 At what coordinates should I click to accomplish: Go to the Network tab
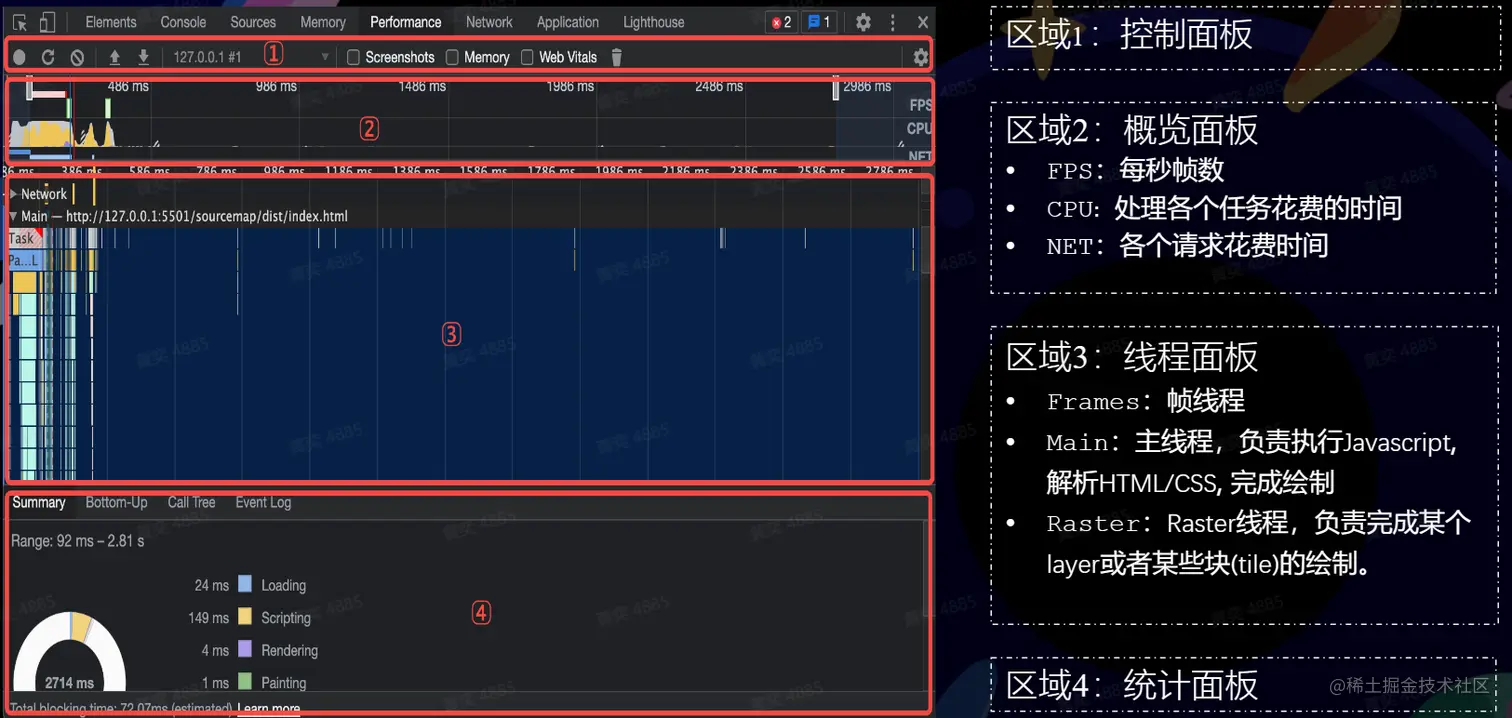[x=489, y=22]
